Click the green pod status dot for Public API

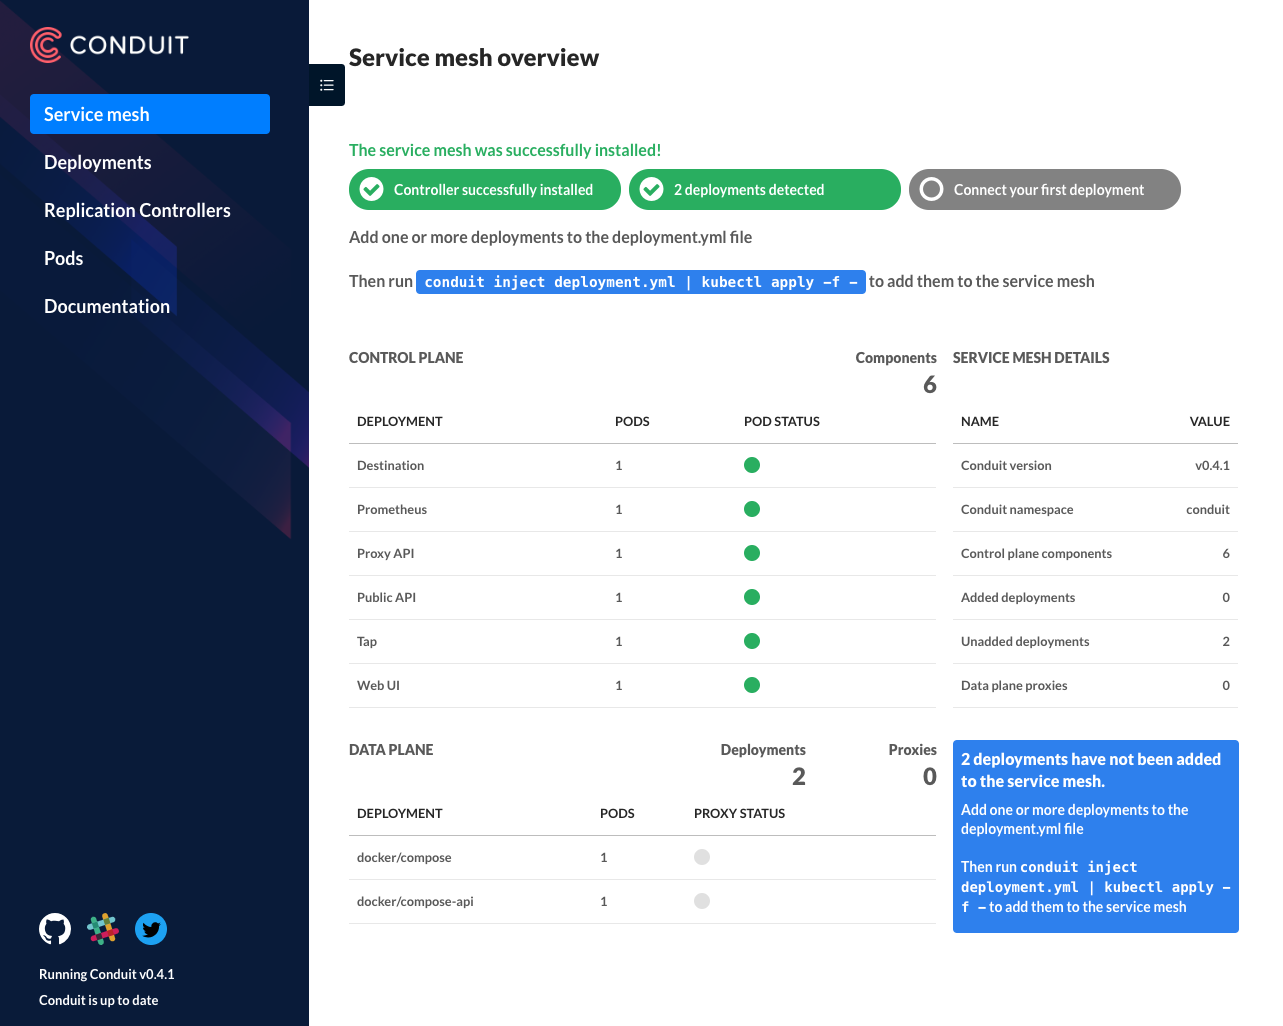pyautogui.click(x=752, y=597)
